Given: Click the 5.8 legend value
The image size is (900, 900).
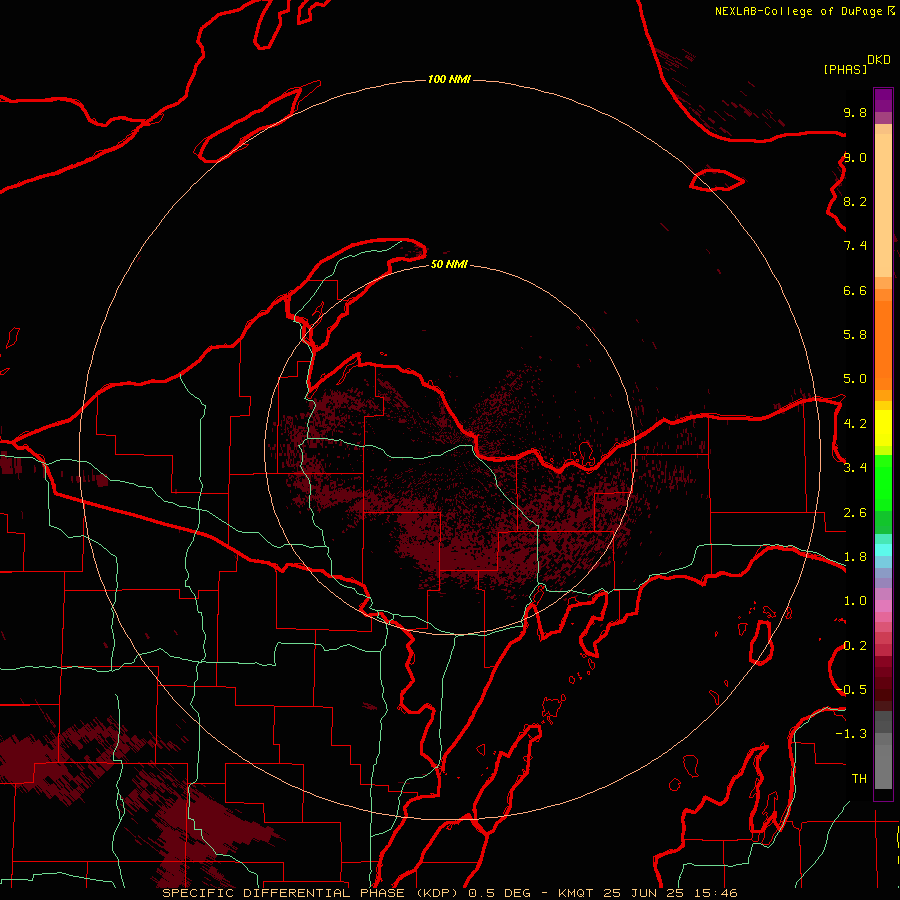Looking at the screenshot, I should pos(855,335).
